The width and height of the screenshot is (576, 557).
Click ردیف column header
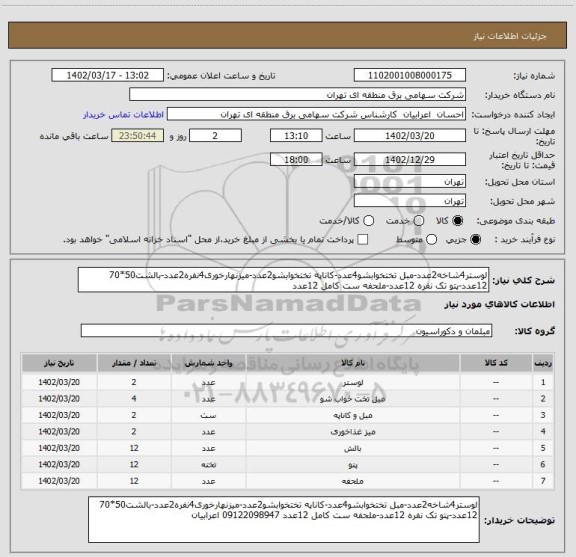tap(543, 363)
